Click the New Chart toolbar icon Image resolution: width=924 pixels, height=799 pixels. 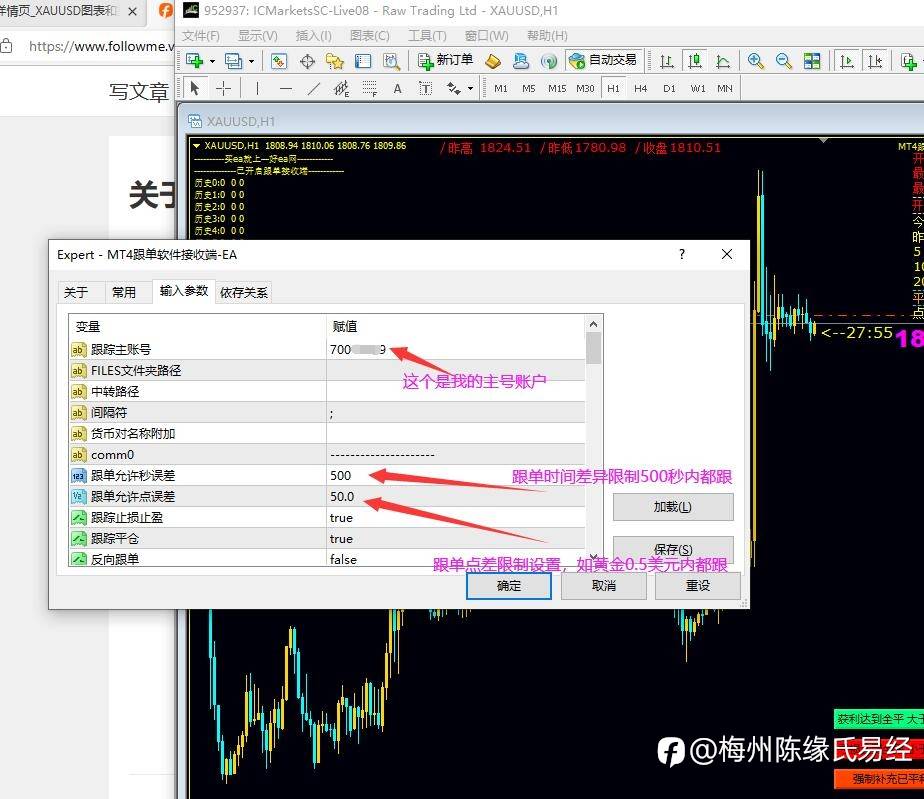point(194,61)
